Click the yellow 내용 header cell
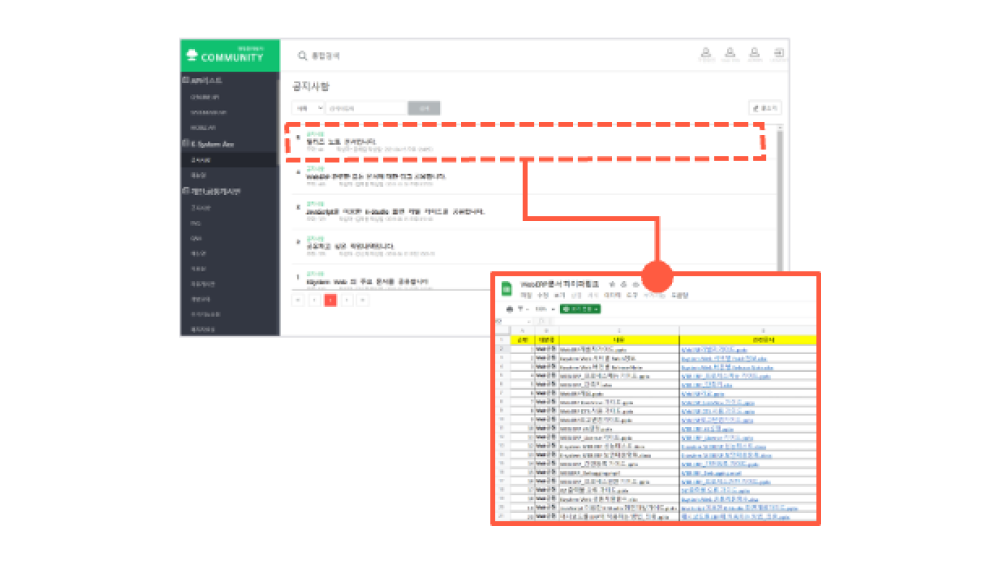This screenshot has width=1000, height=562. [619, 340]
